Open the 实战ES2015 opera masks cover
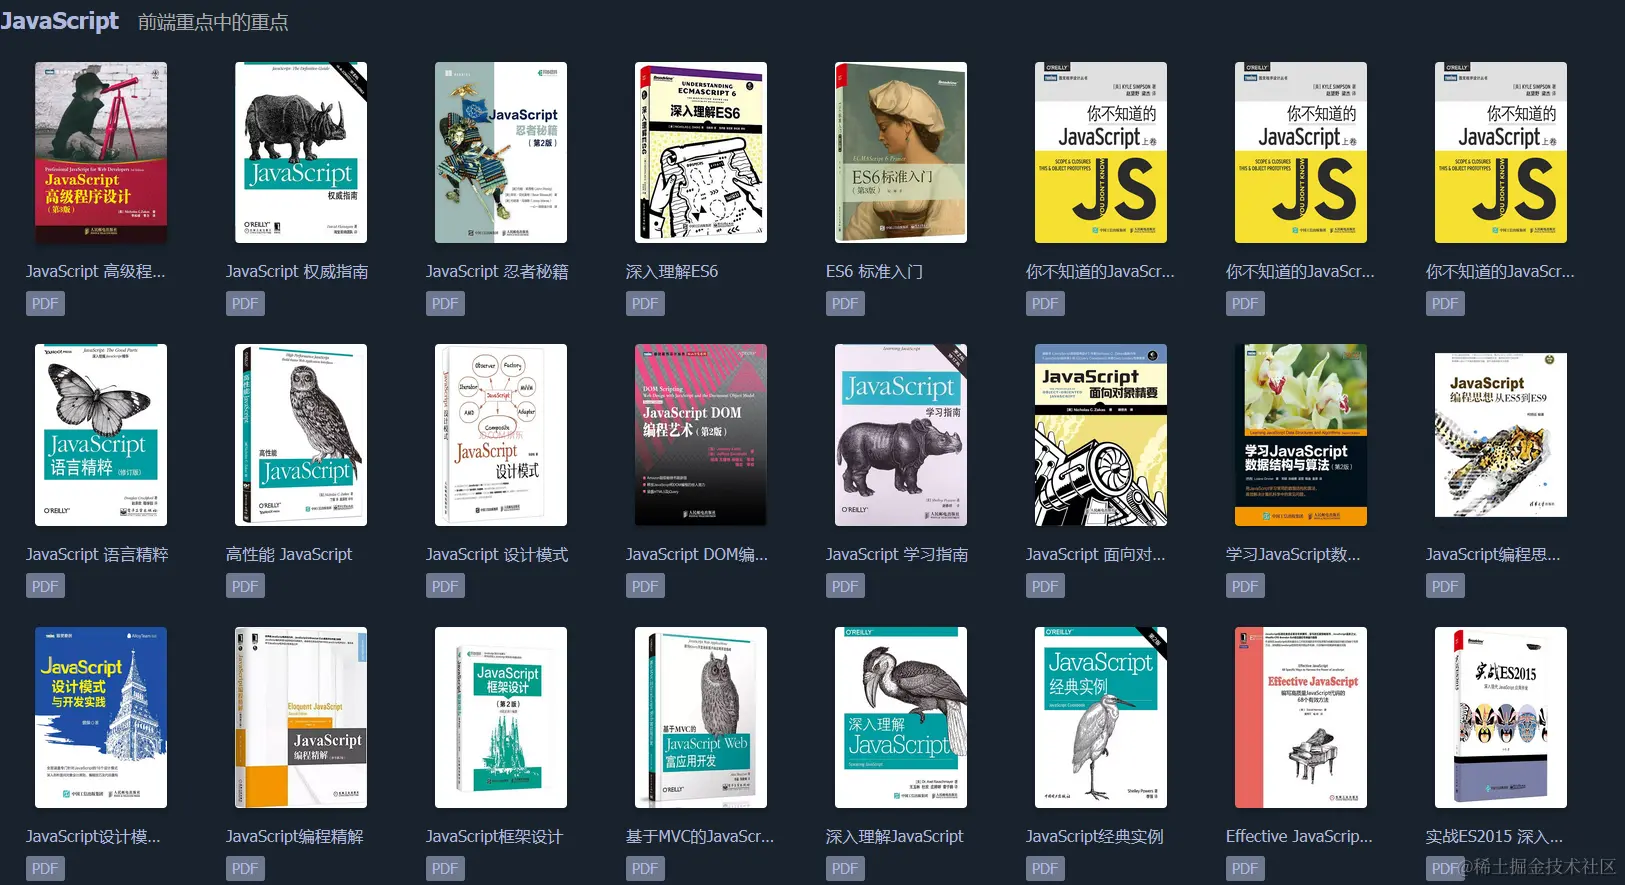This screenshot has height=885, width=1625. point(1501,717)
